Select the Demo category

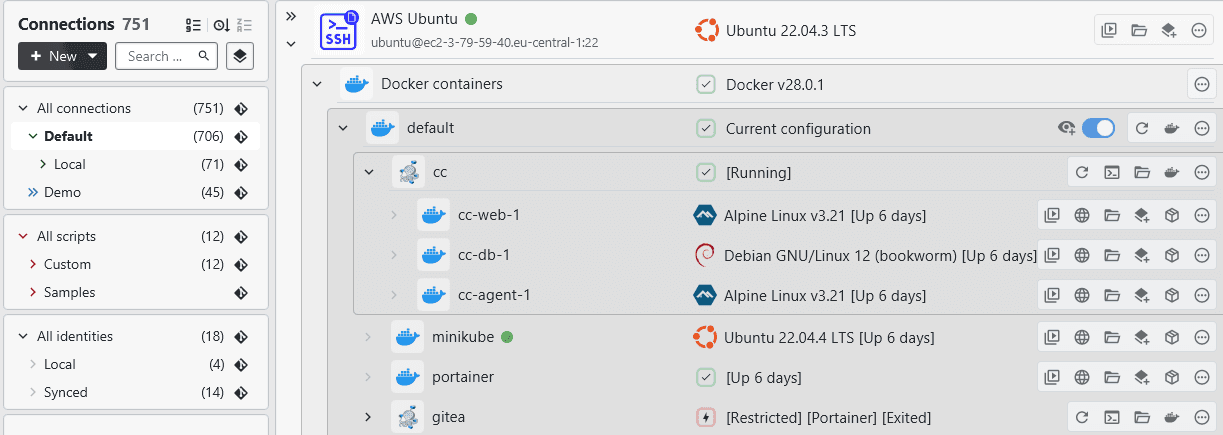(x=62, y=192)
